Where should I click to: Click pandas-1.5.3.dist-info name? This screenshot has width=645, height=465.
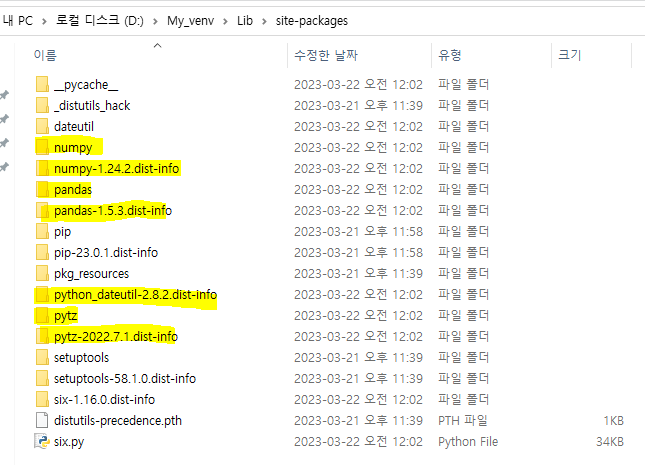tap(113, 211)
